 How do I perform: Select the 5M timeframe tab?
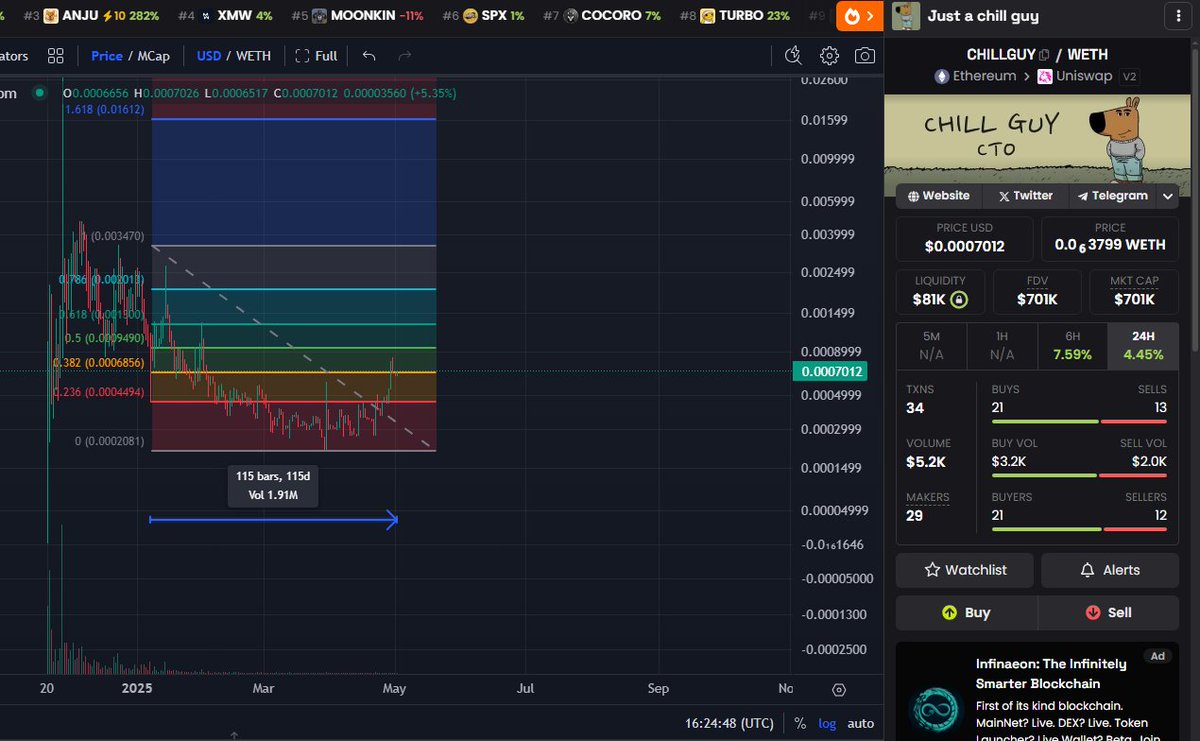[931, 346]
